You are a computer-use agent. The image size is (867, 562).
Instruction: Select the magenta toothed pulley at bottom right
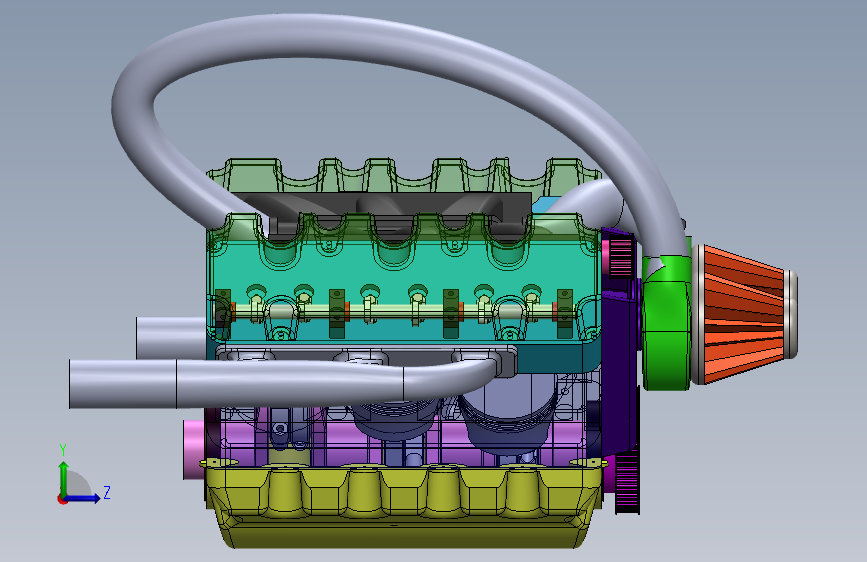pos(627,483)
